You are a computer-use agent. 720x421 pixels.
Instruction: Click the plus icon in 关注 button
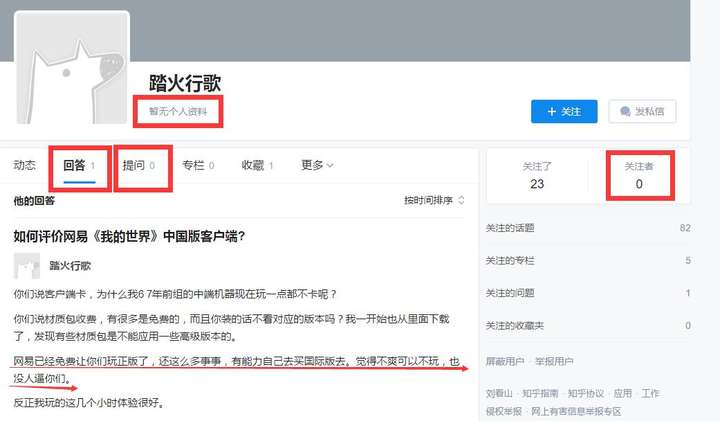[551, 112]
